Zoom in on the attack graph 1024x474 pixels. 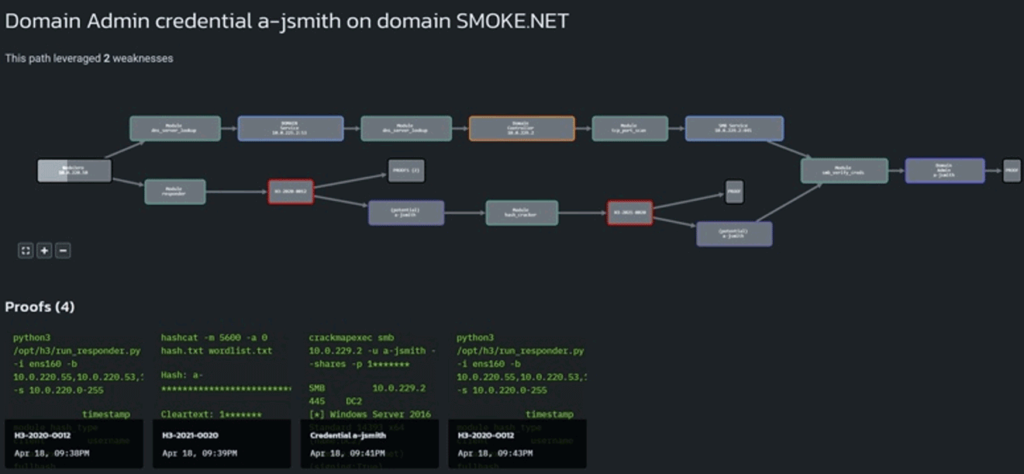point(45,250)
